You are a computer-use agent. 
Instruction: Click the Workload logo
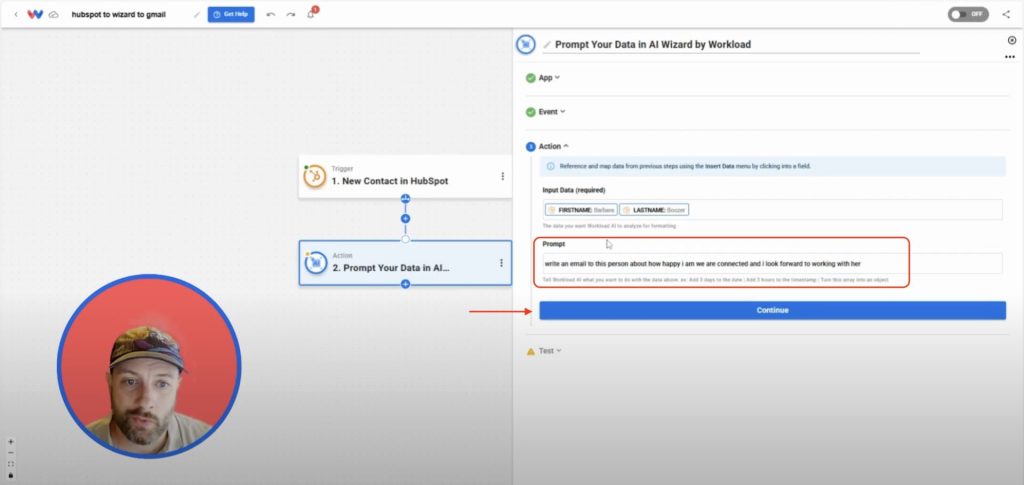35,14
